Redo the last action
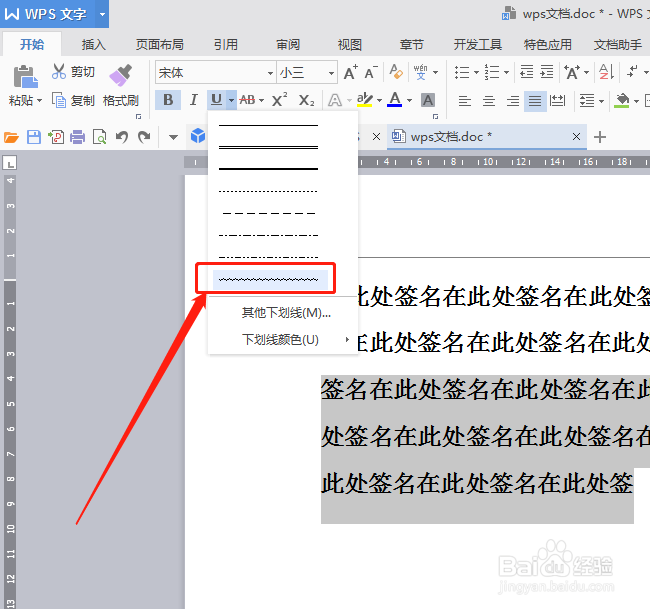The width and height of the screenshot is (650, 609). [x=144, y=137]
